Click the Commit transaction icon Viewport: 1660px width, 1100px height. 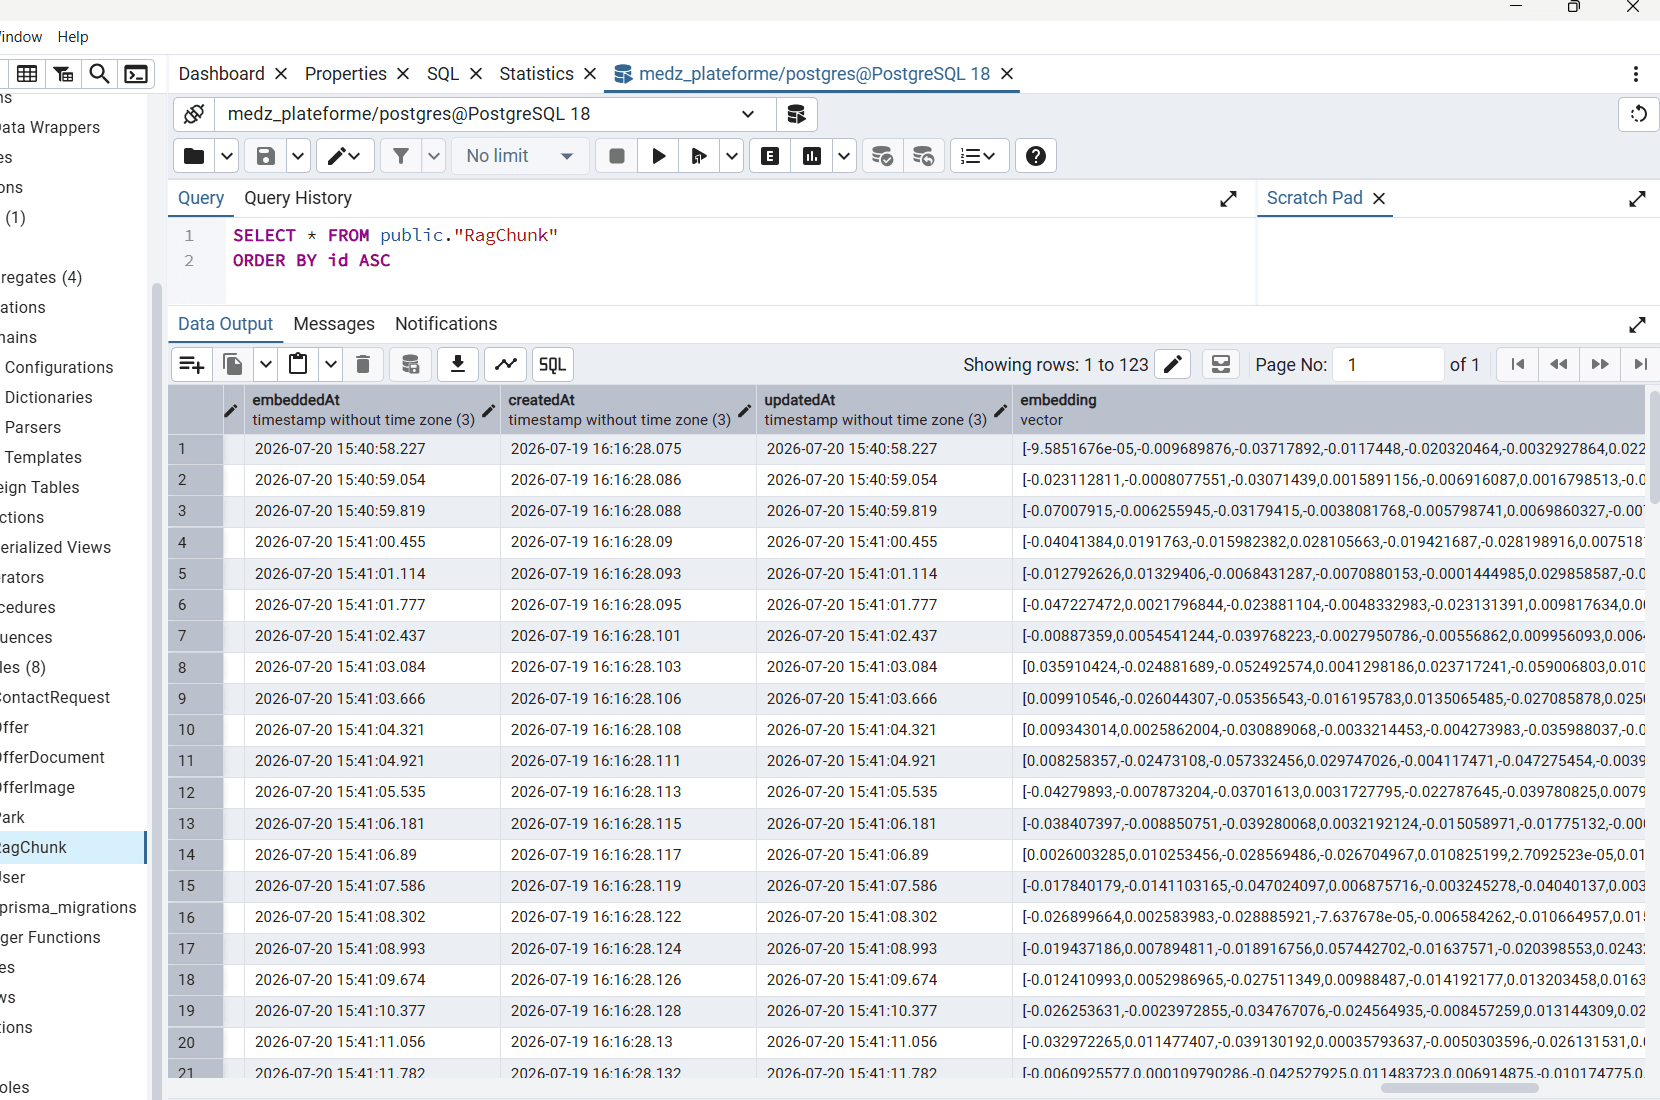pyautogui.click(x=882, y=156)
